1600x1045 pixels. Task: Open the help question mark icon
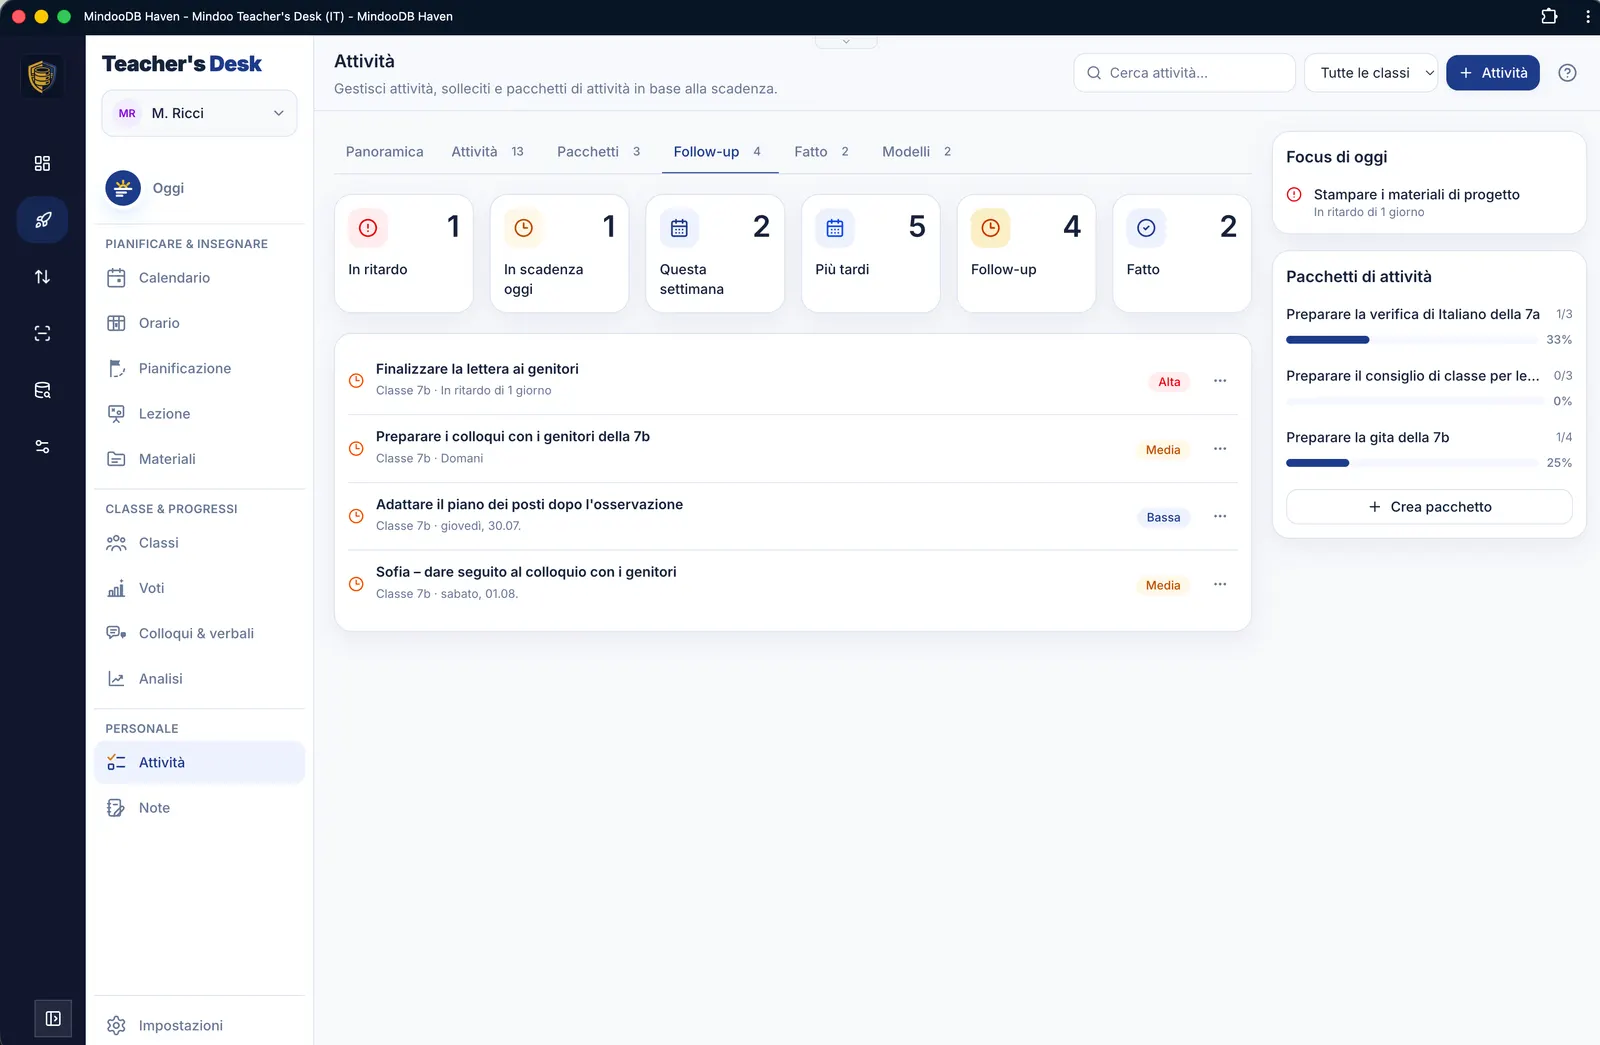click(1567, 73)
